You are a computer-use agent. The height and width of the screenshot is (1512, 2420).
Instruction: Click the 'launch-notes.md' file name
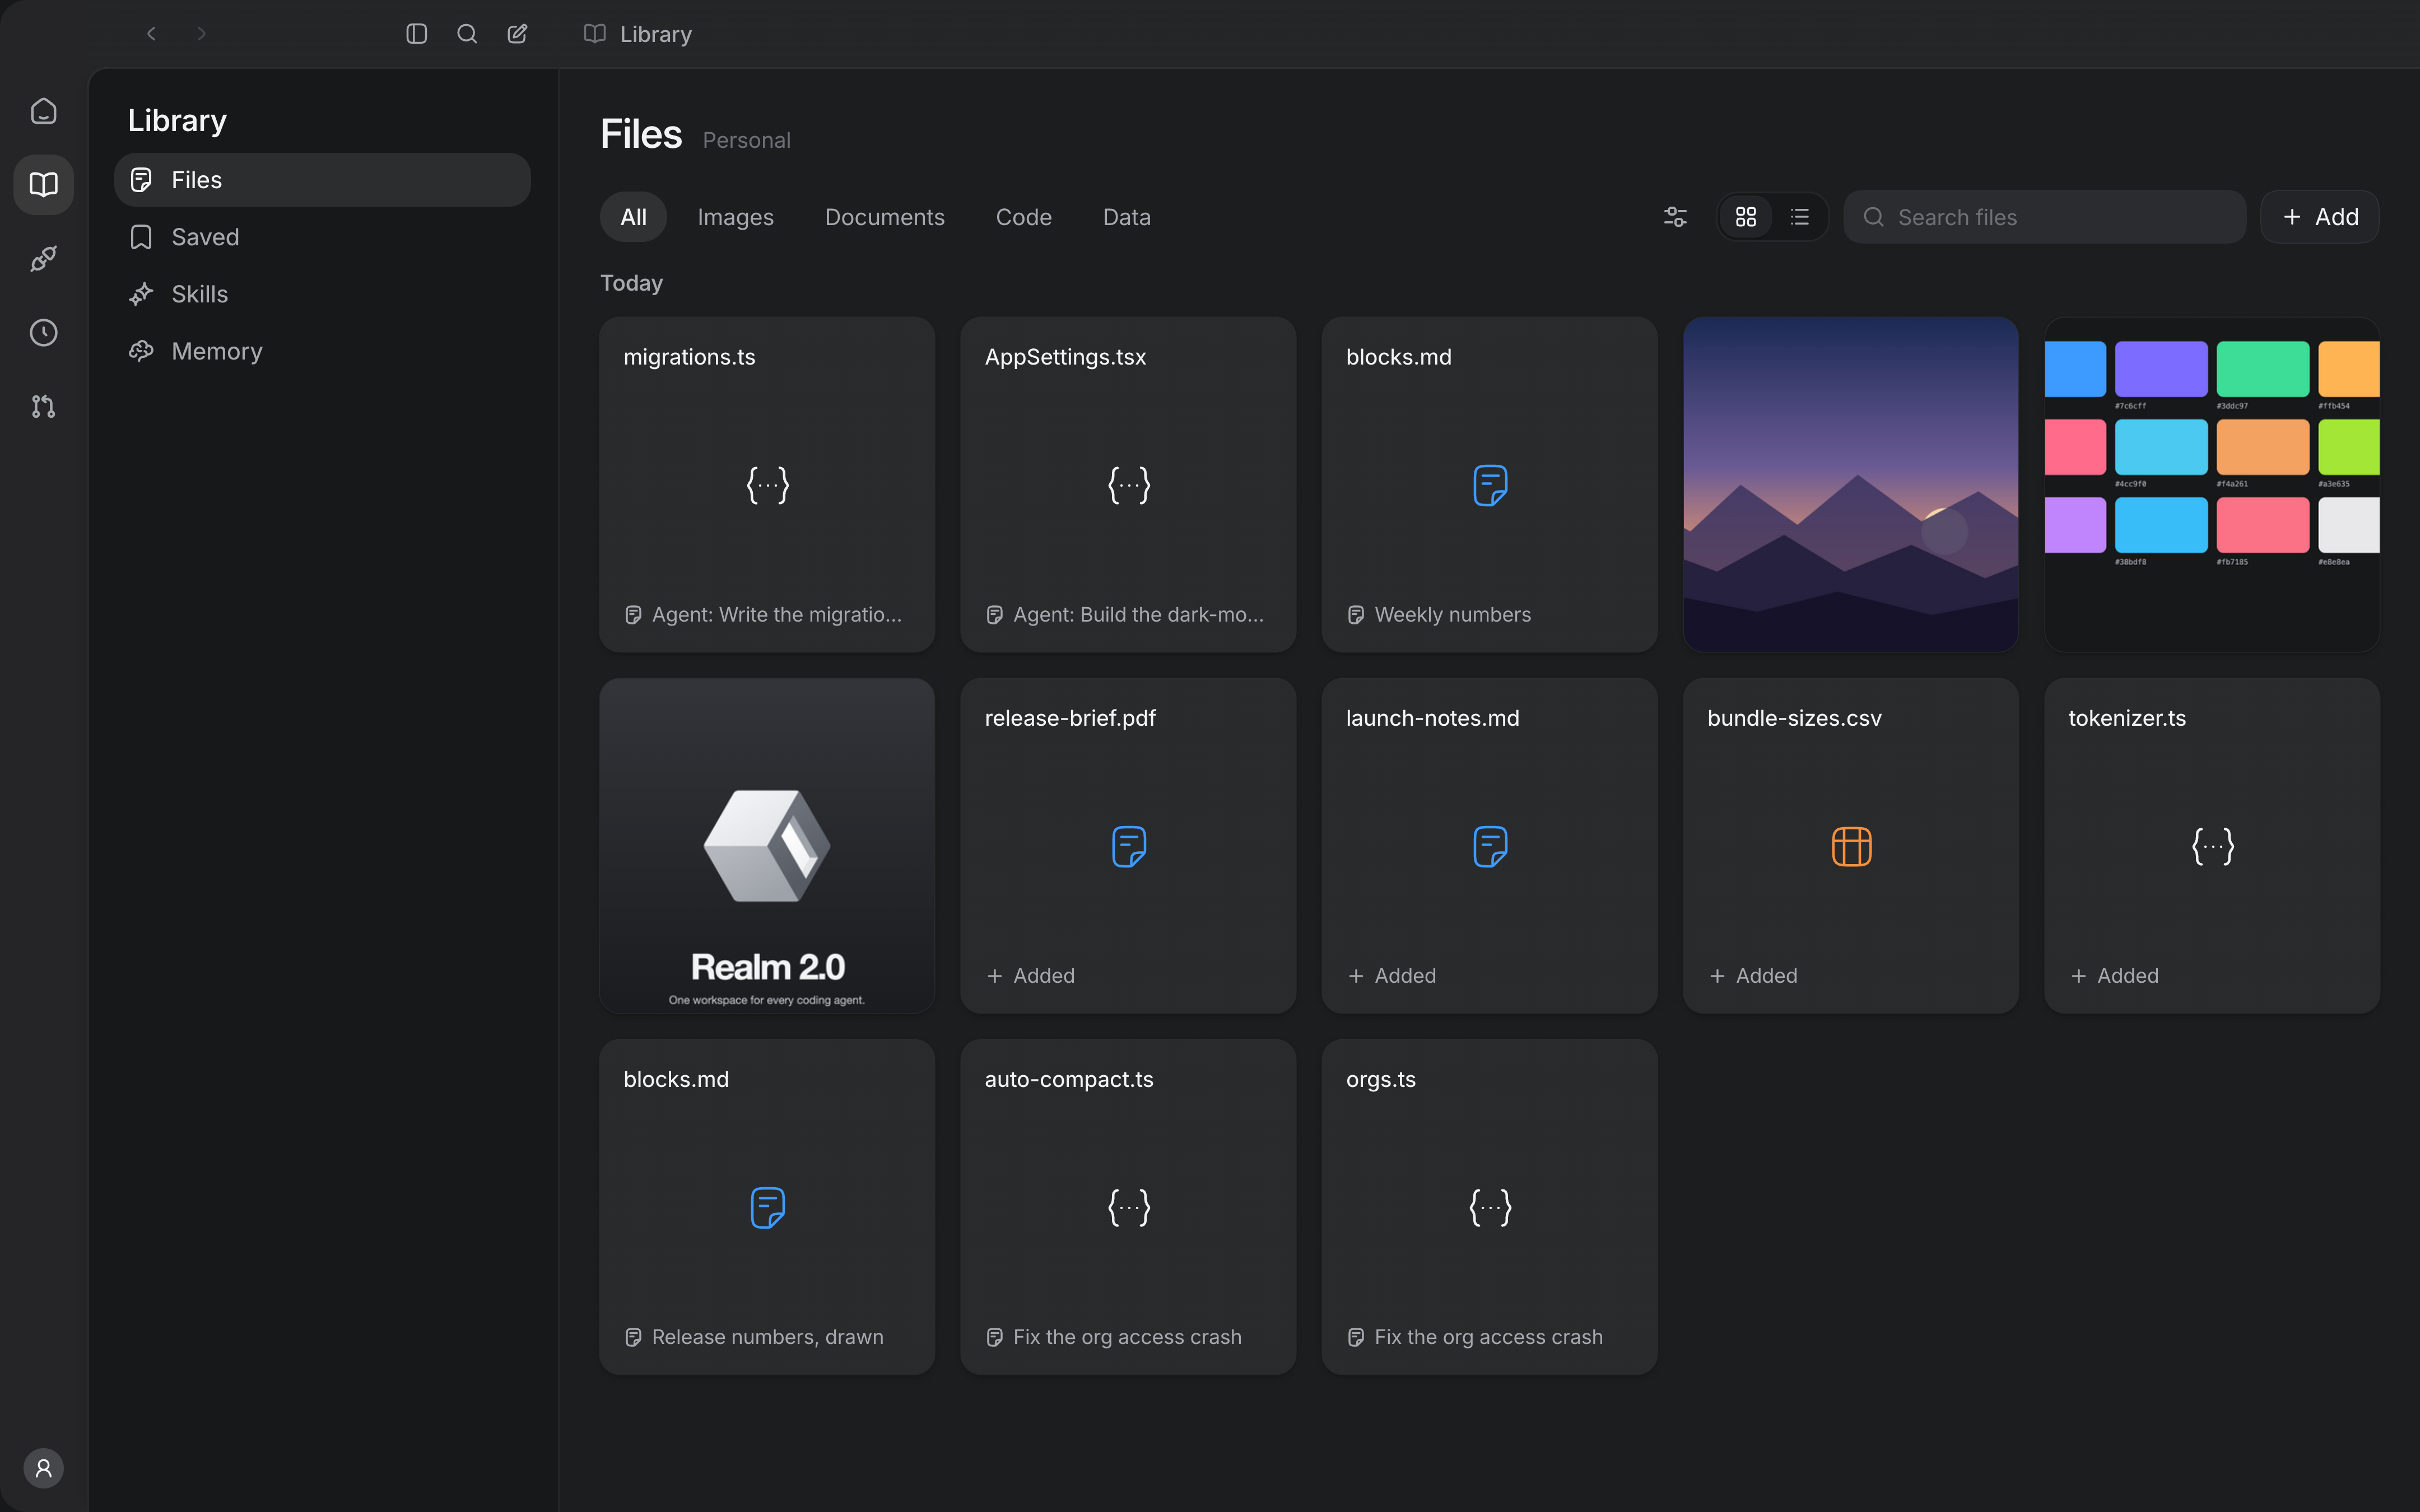click(x=1432, y=718)
